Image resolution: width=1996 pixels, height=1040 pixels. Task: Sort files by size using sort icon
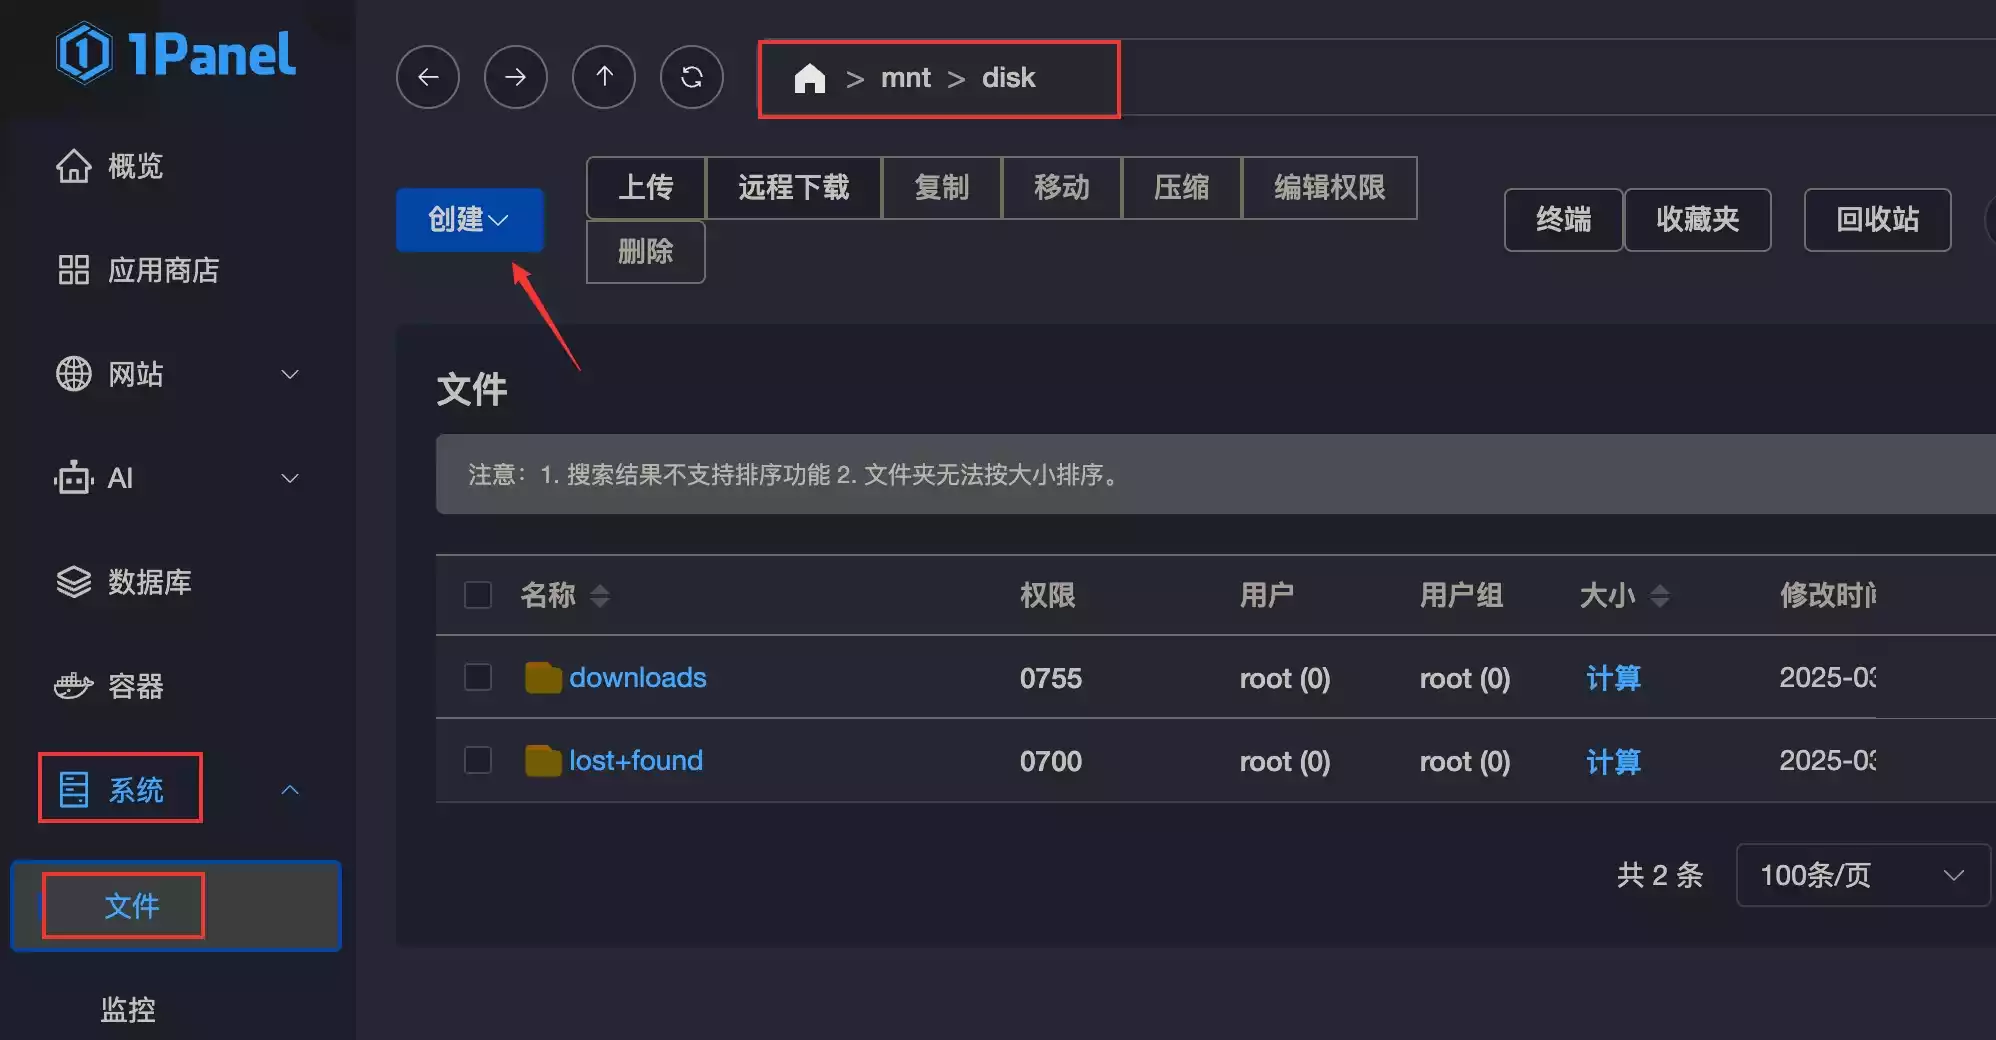point(1660,596)
